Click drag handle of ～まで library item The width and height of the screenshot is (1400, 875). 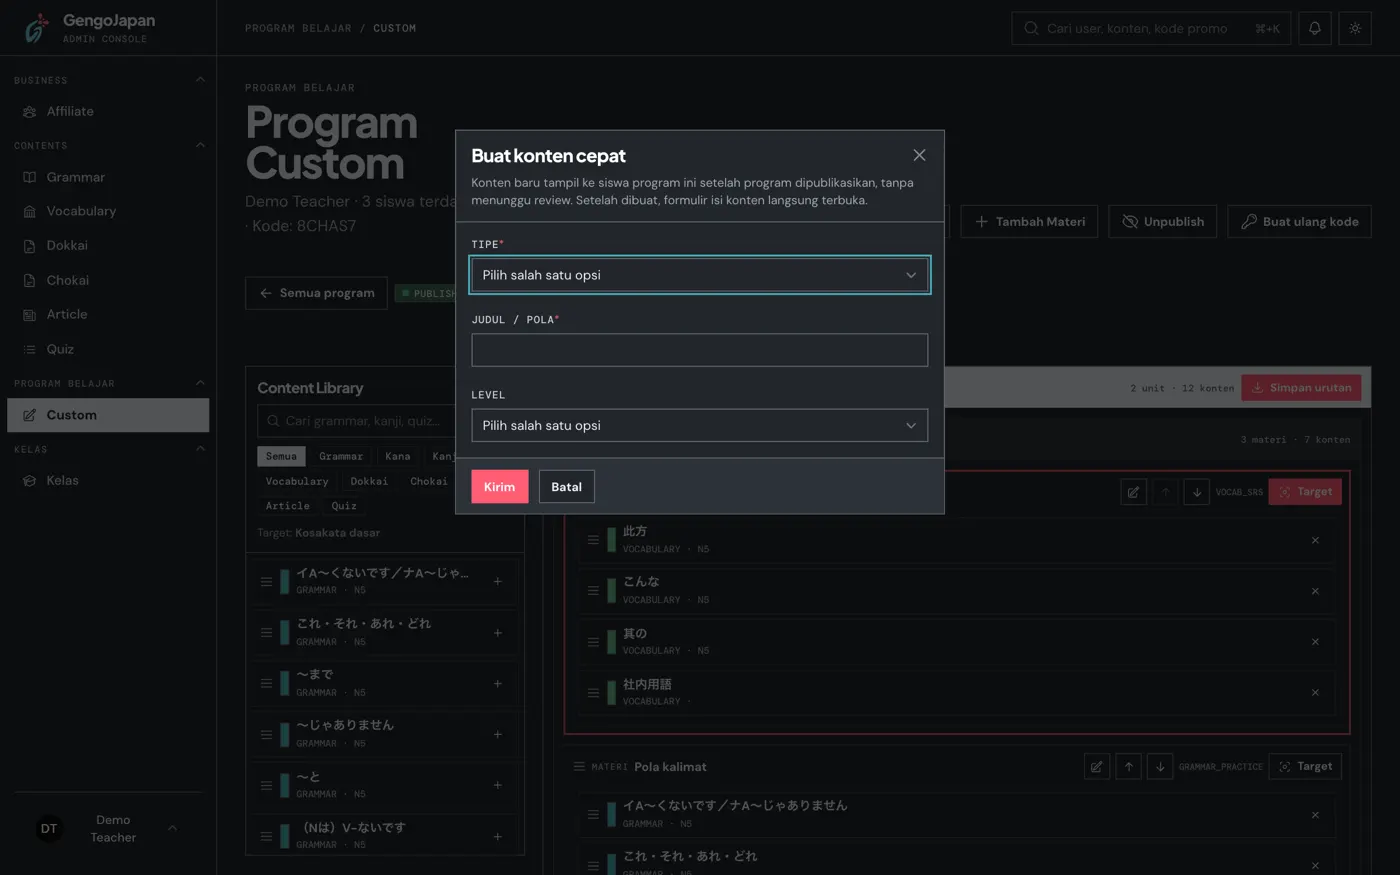click(x=266, y=683)
